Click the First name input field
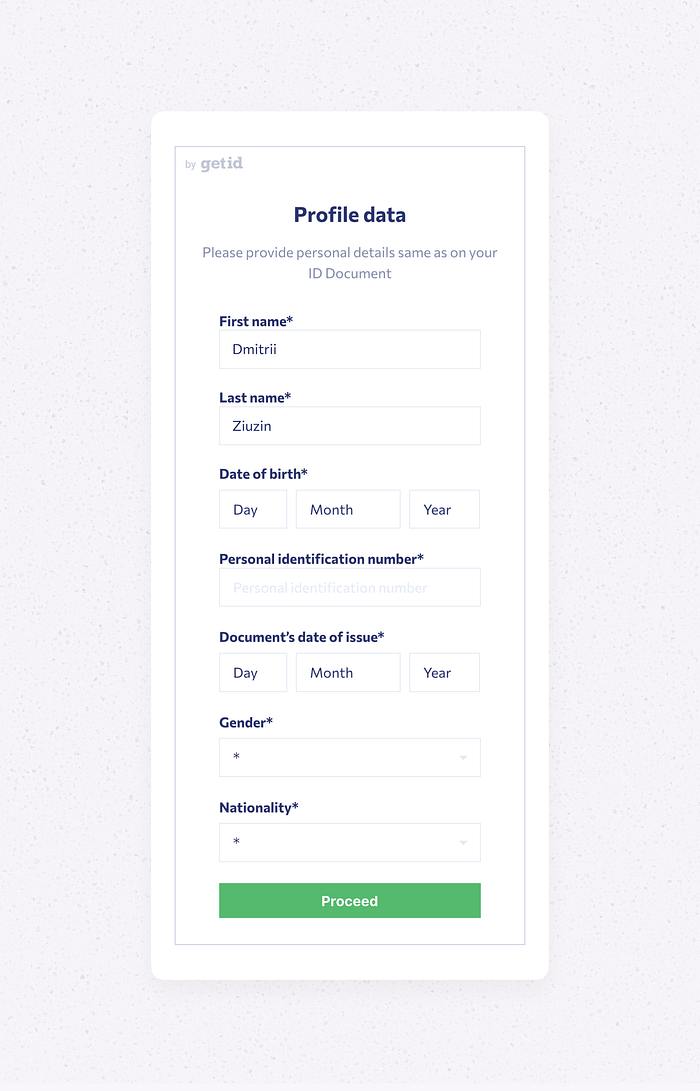Screen dimensions: 700x1091 point(349,349)
